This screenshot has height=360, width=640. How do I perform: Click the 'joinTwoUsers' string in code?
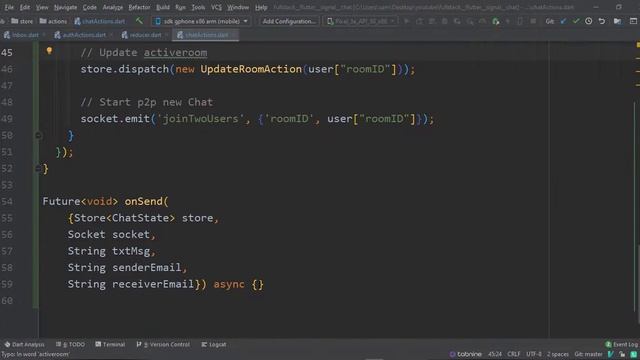(200, 119)
